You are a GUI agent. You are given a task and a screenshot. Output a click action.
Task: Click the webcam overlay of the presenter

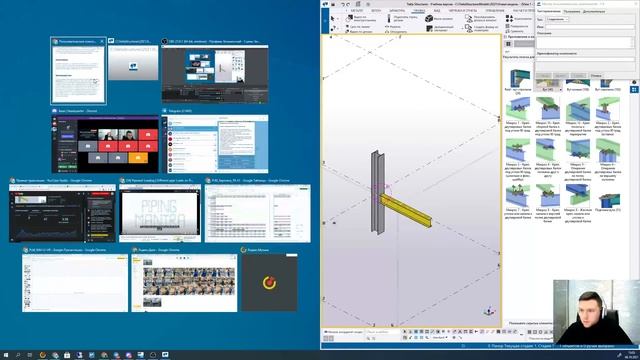(596, 312)
